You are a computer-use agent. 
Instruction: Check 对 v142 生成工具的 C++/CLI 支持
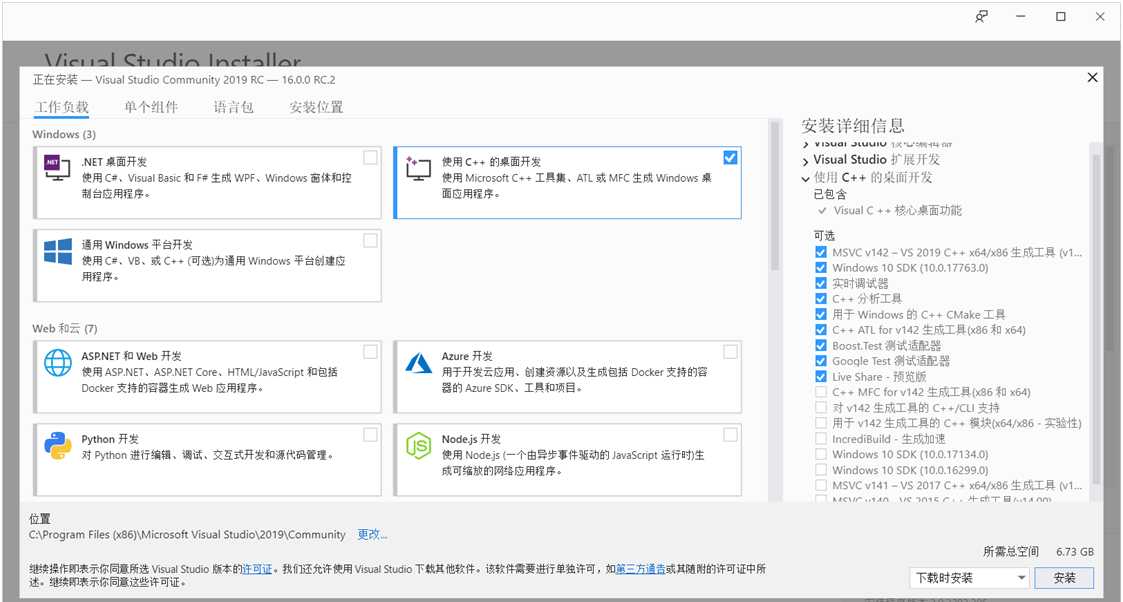point(821,407)
